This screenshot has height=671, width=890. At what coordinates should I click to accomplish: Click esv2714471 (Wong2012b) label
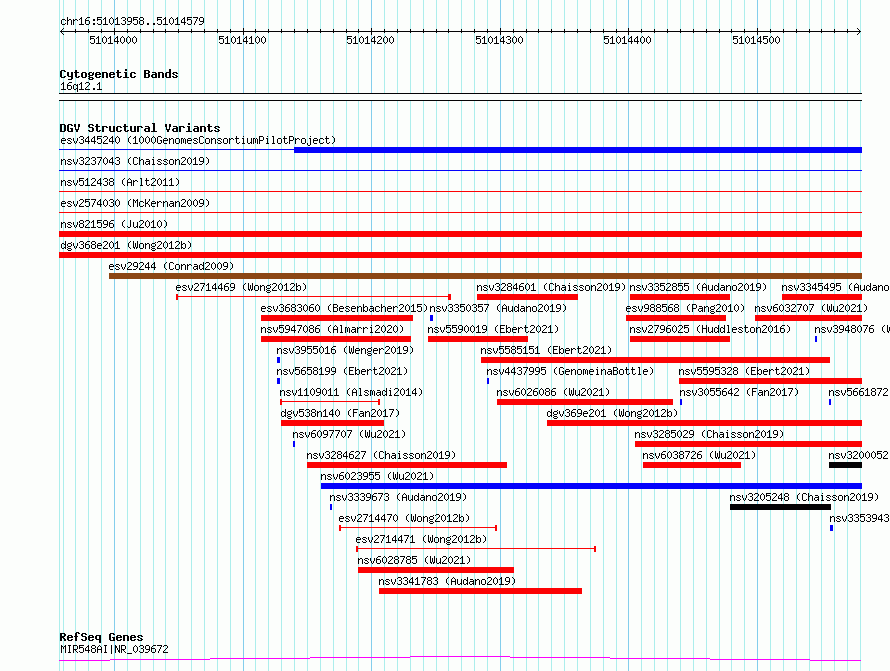(x=421, y=539)
